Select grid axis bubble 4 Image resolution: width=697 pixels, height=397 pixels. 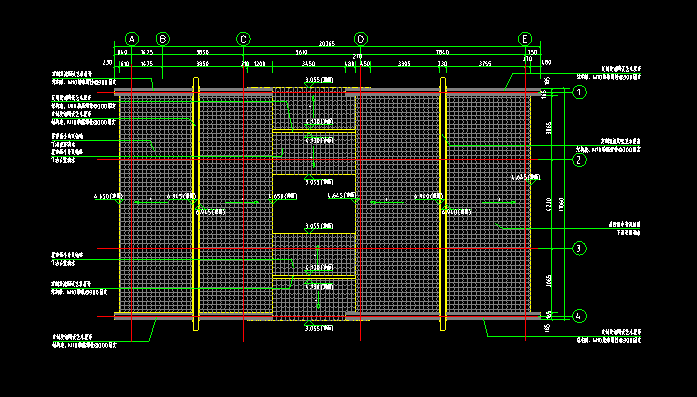point(579,316)
